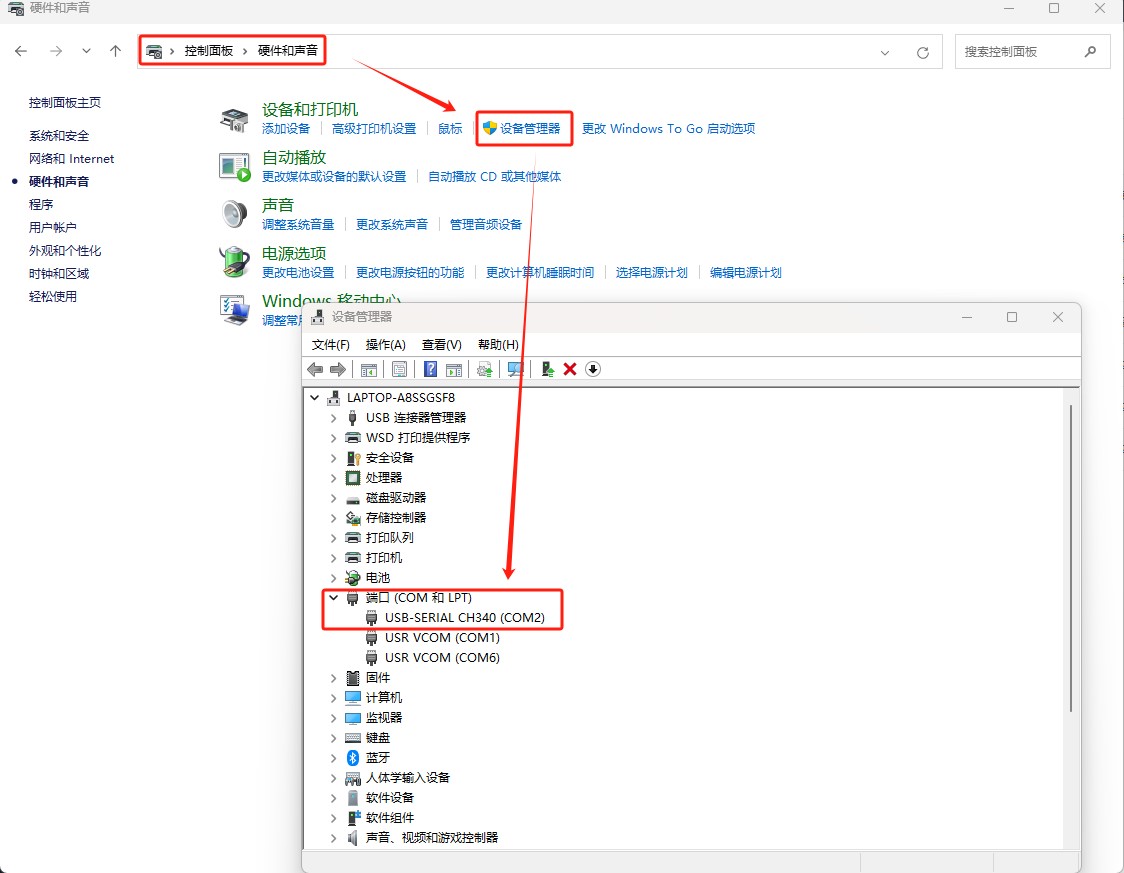1124x873 pixels.
Task: Open the 查看(V) menu
Action: coord(442,345)
